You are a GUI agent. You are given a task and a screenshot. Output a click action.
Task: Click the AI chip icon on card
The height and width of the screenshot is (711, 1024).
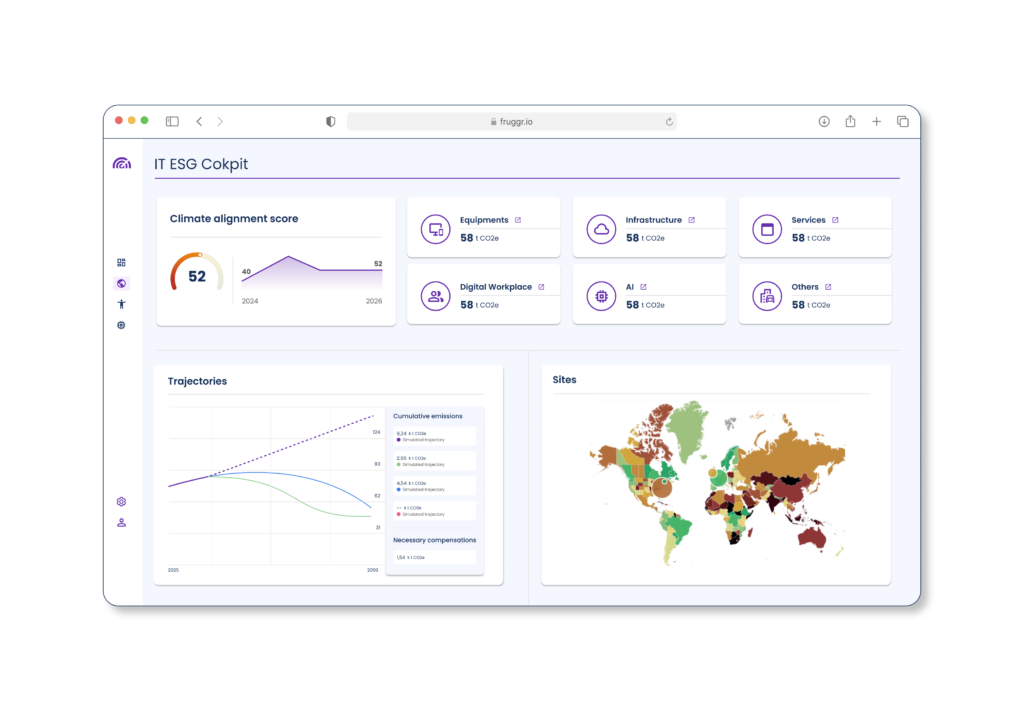click(x=601, y=296)
